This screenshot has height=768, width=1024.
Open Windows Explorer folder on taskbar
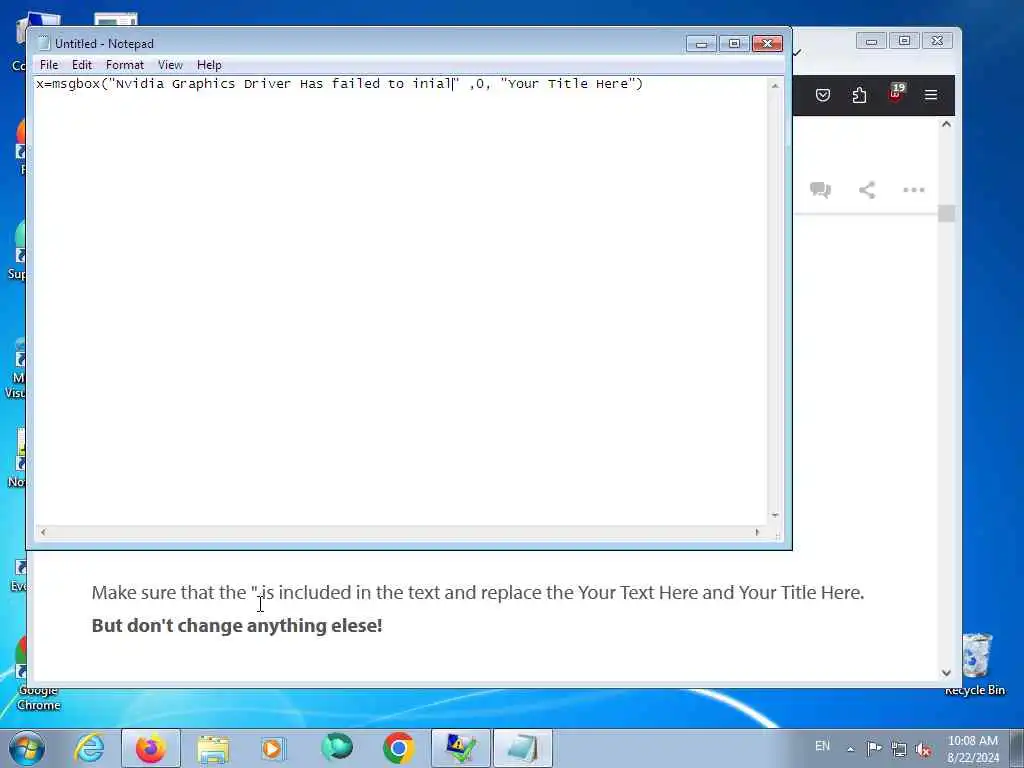coord(213,749)
